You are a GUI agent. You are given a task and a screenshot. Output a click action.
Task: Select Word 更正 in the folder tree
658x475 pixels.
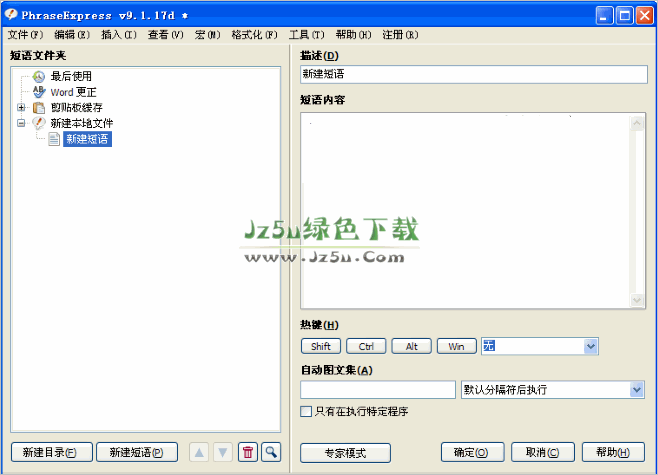point(73,92)
